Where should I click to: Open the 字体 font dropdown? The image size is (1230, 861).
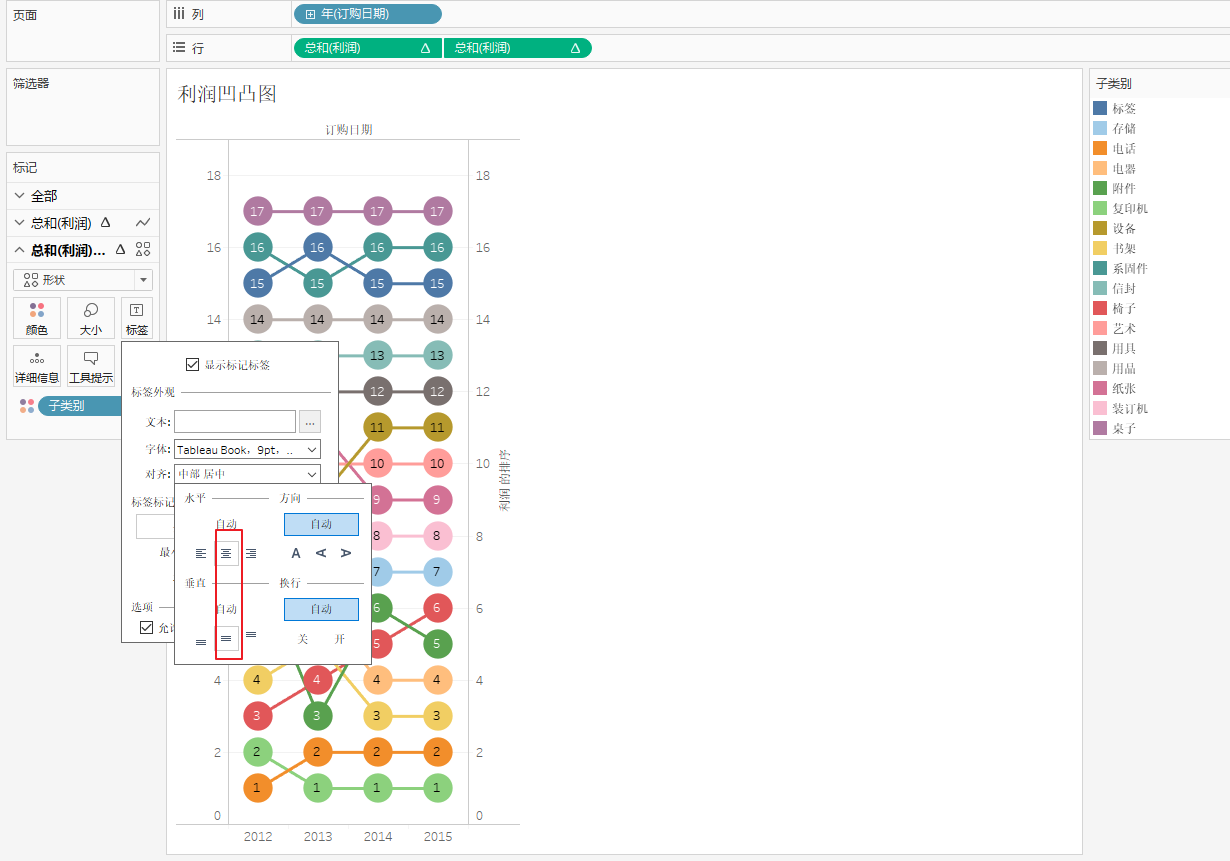[247, 450]
